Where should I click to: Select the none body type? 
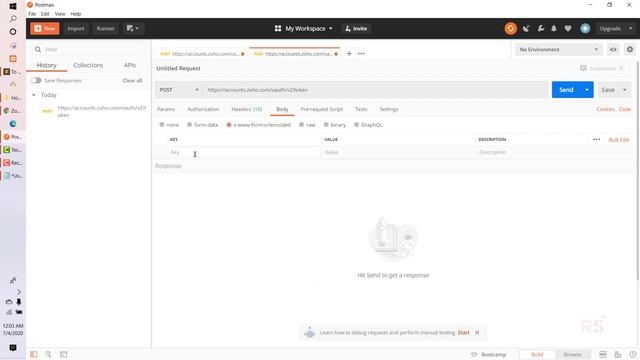point(169,125)
